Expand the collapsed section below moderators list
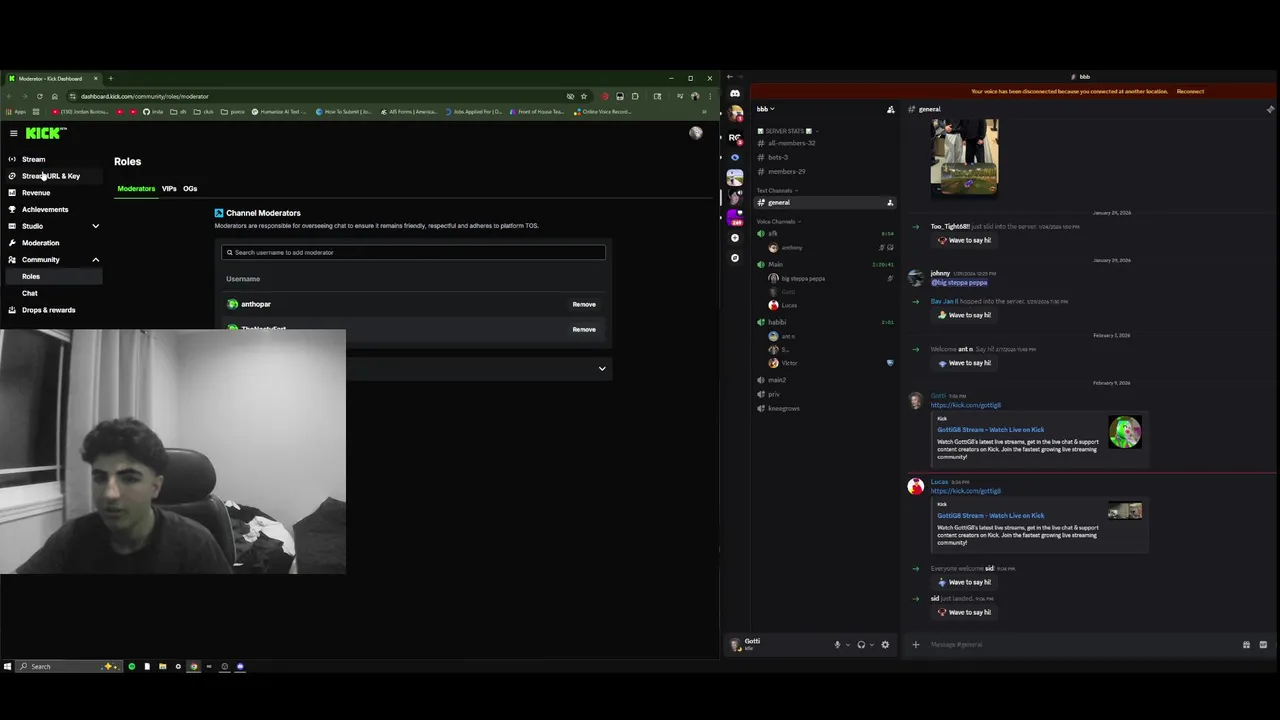Viewport: 1280px width, 720px height. tap(602, 369)
